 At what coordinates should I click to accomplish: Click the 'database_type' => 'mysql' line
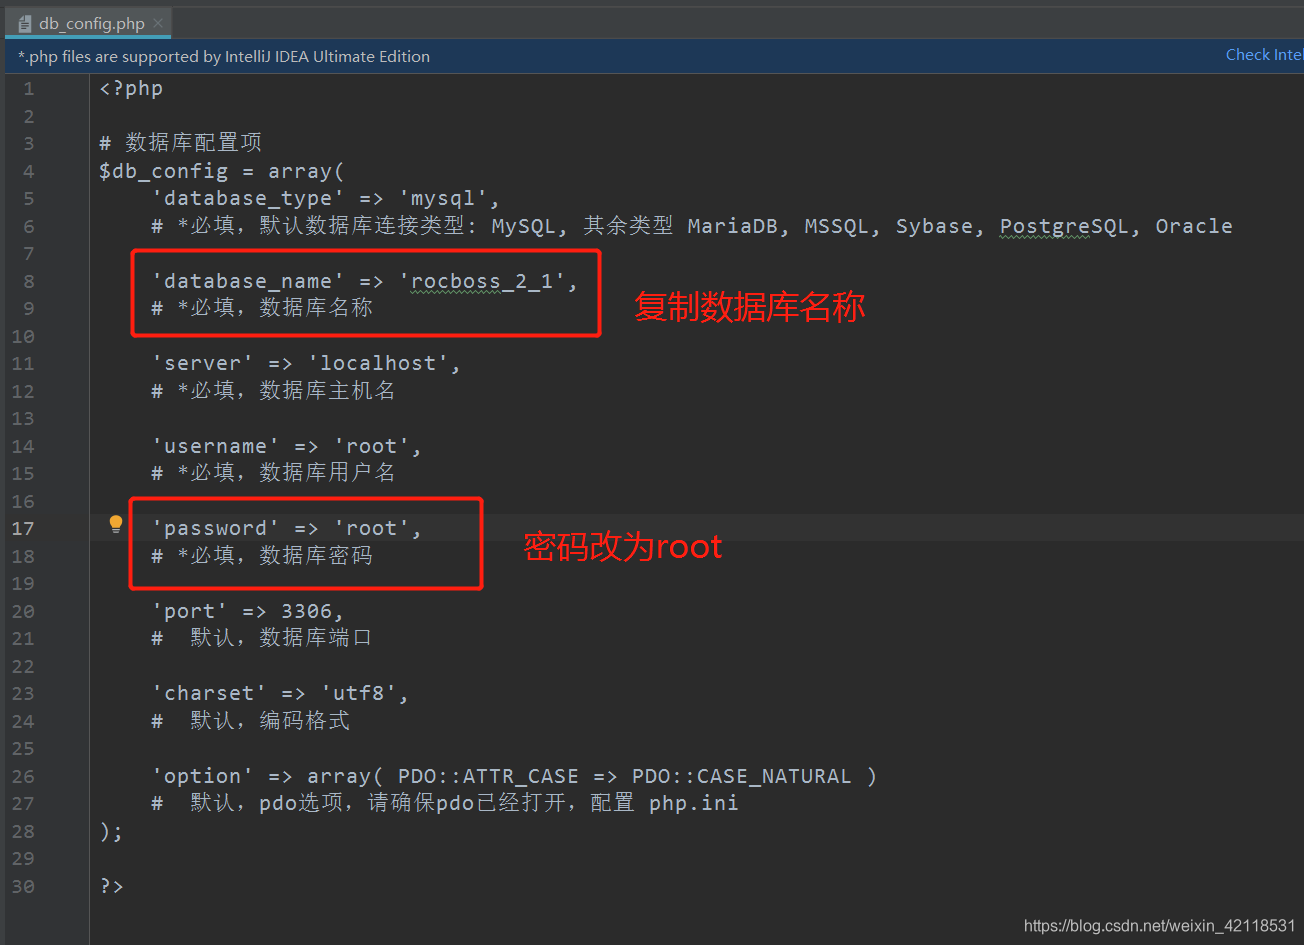pos(326,198)
